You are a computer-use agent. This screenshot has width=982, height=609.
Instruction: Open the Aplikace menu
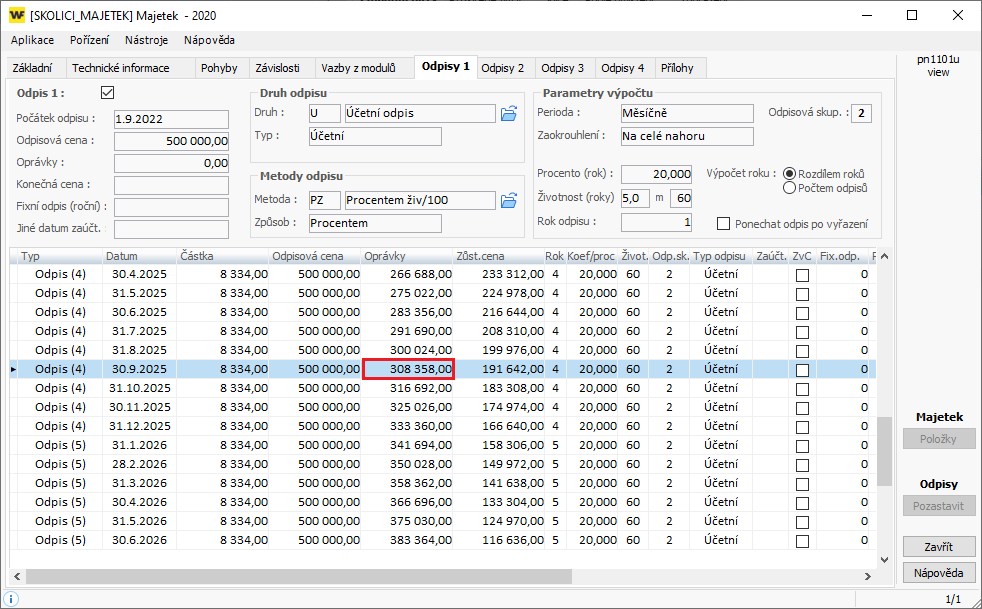point(32,40)
